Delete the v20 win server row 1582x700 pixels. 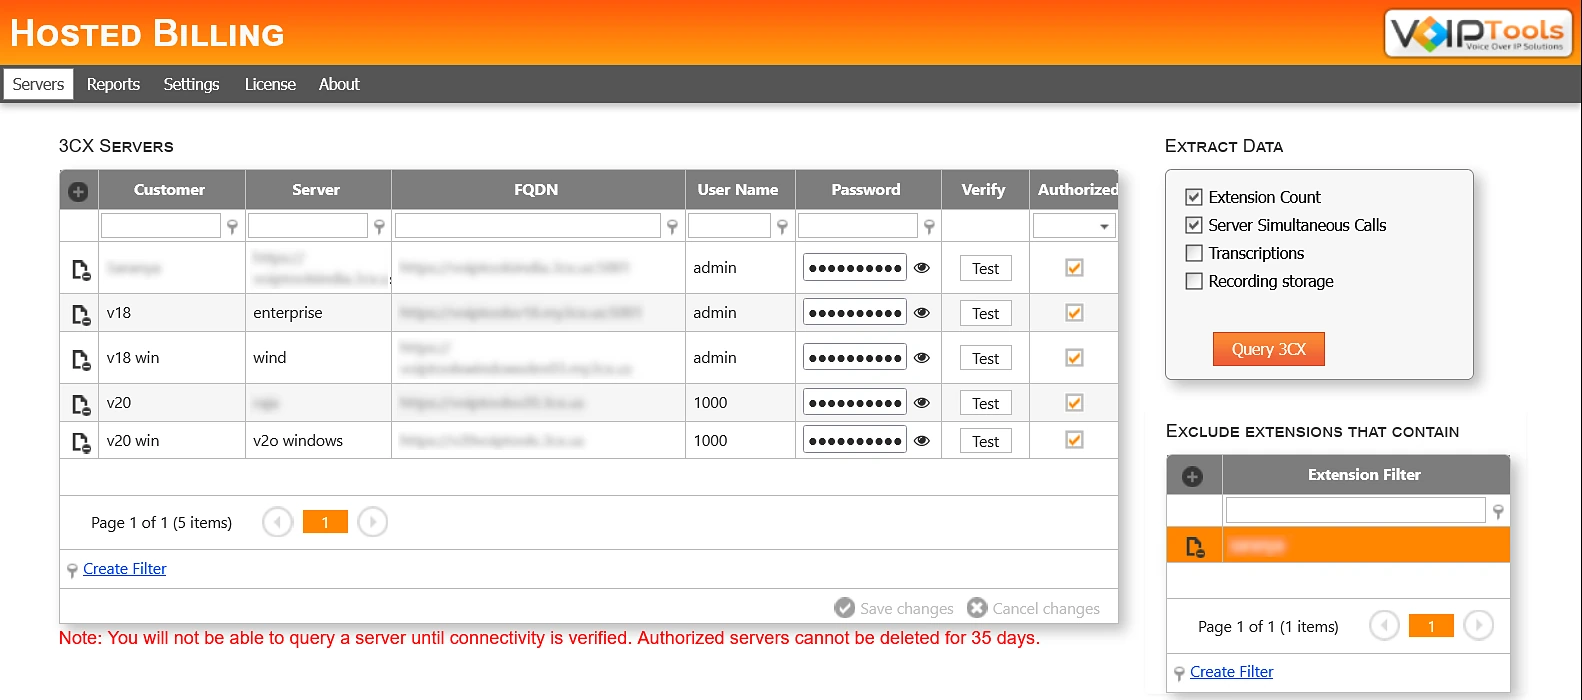click(x=81, y=441)
